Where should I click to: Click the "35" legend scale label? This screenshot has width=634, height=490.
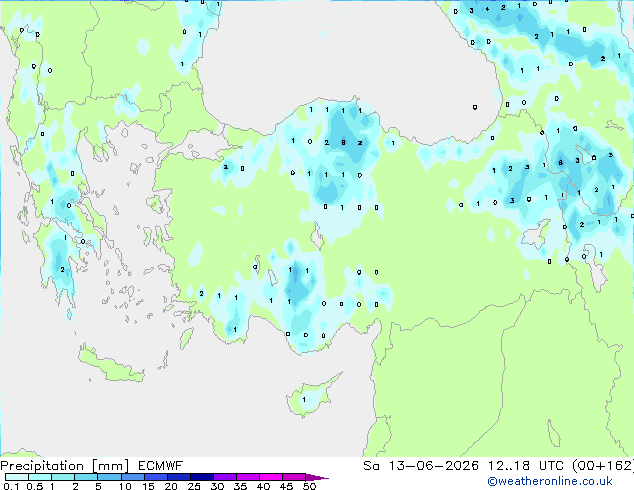click(x=240, y=486)
